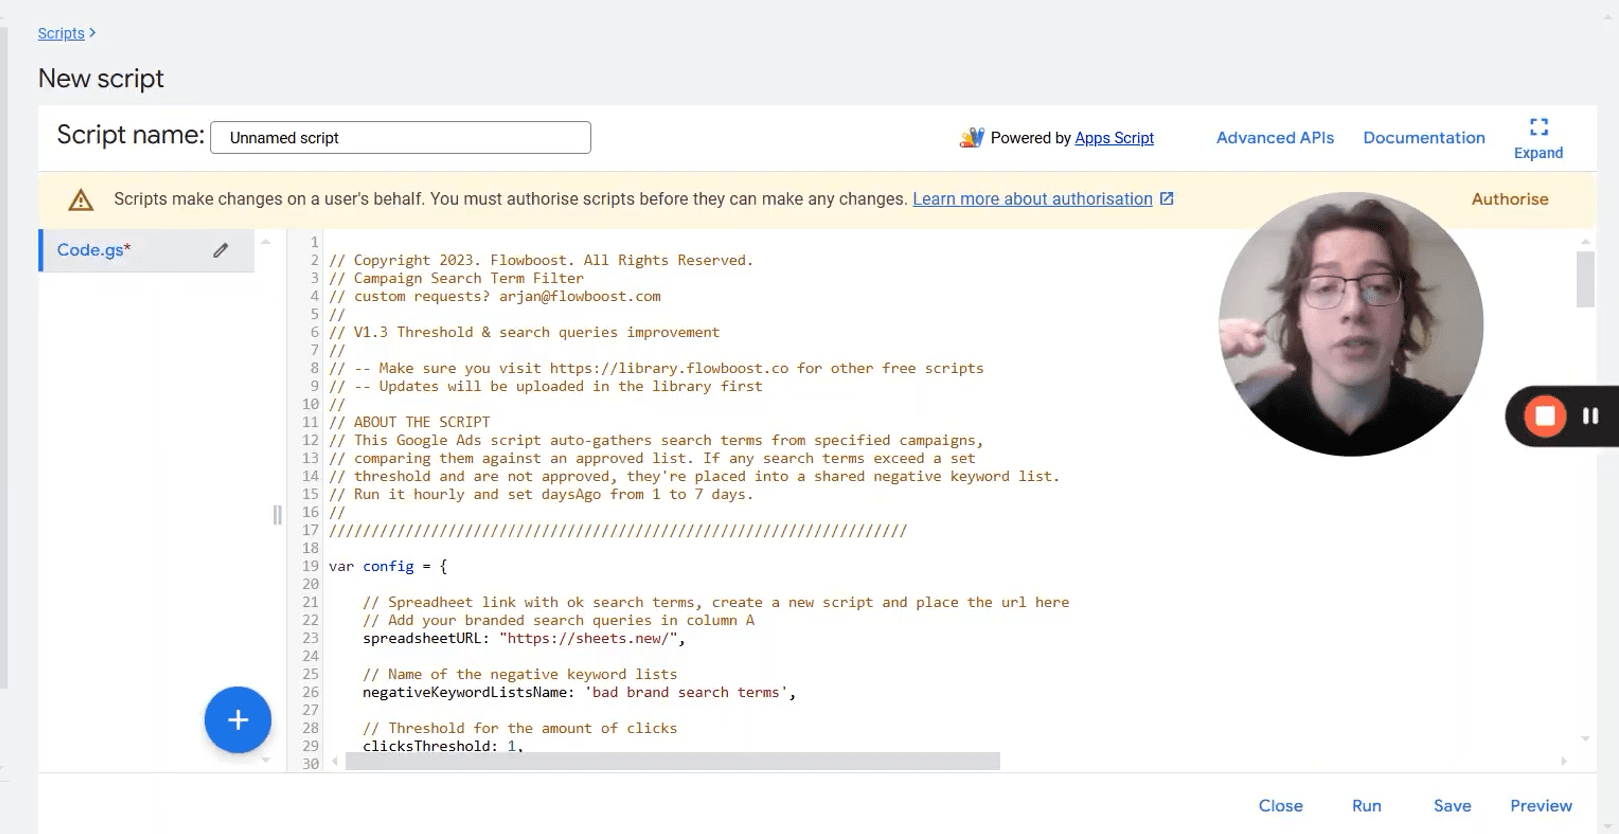Screen dimensions: 1619x834
Task: Click the breadcrumb chevron after Scripts
Action: tap(93, 33)
